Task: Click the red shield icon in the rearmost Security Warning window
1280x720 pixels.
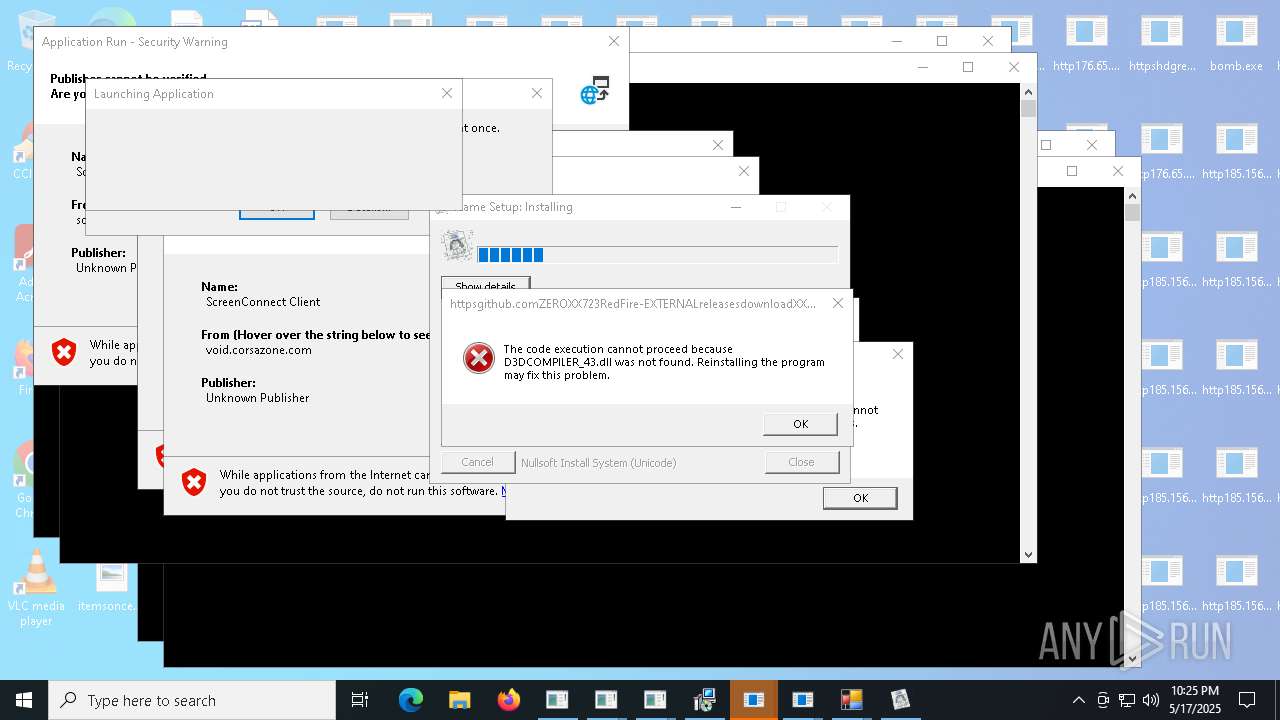Action: 64,352
